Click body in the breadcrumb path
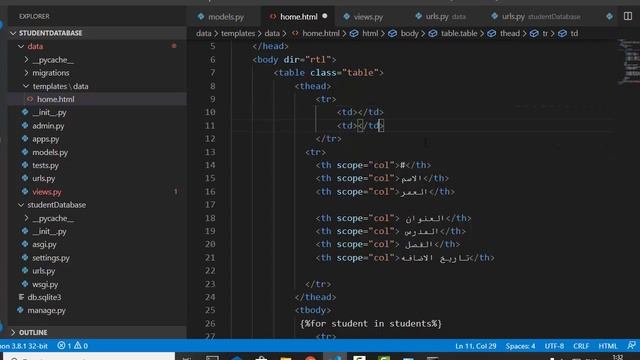Image resolution: width=640 pixels, height=360 pixels. click(x=409, y=33)
